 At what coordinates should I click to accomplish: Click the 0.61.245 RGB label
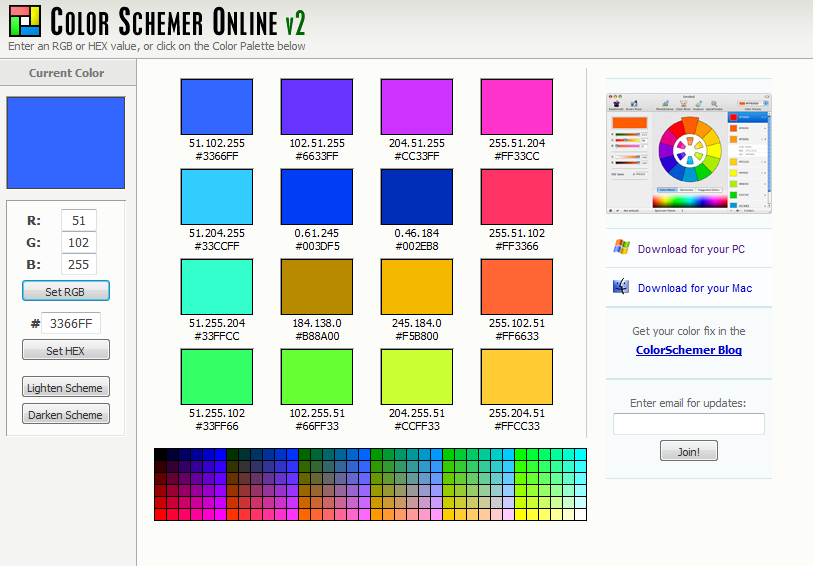tap(317, 233)
